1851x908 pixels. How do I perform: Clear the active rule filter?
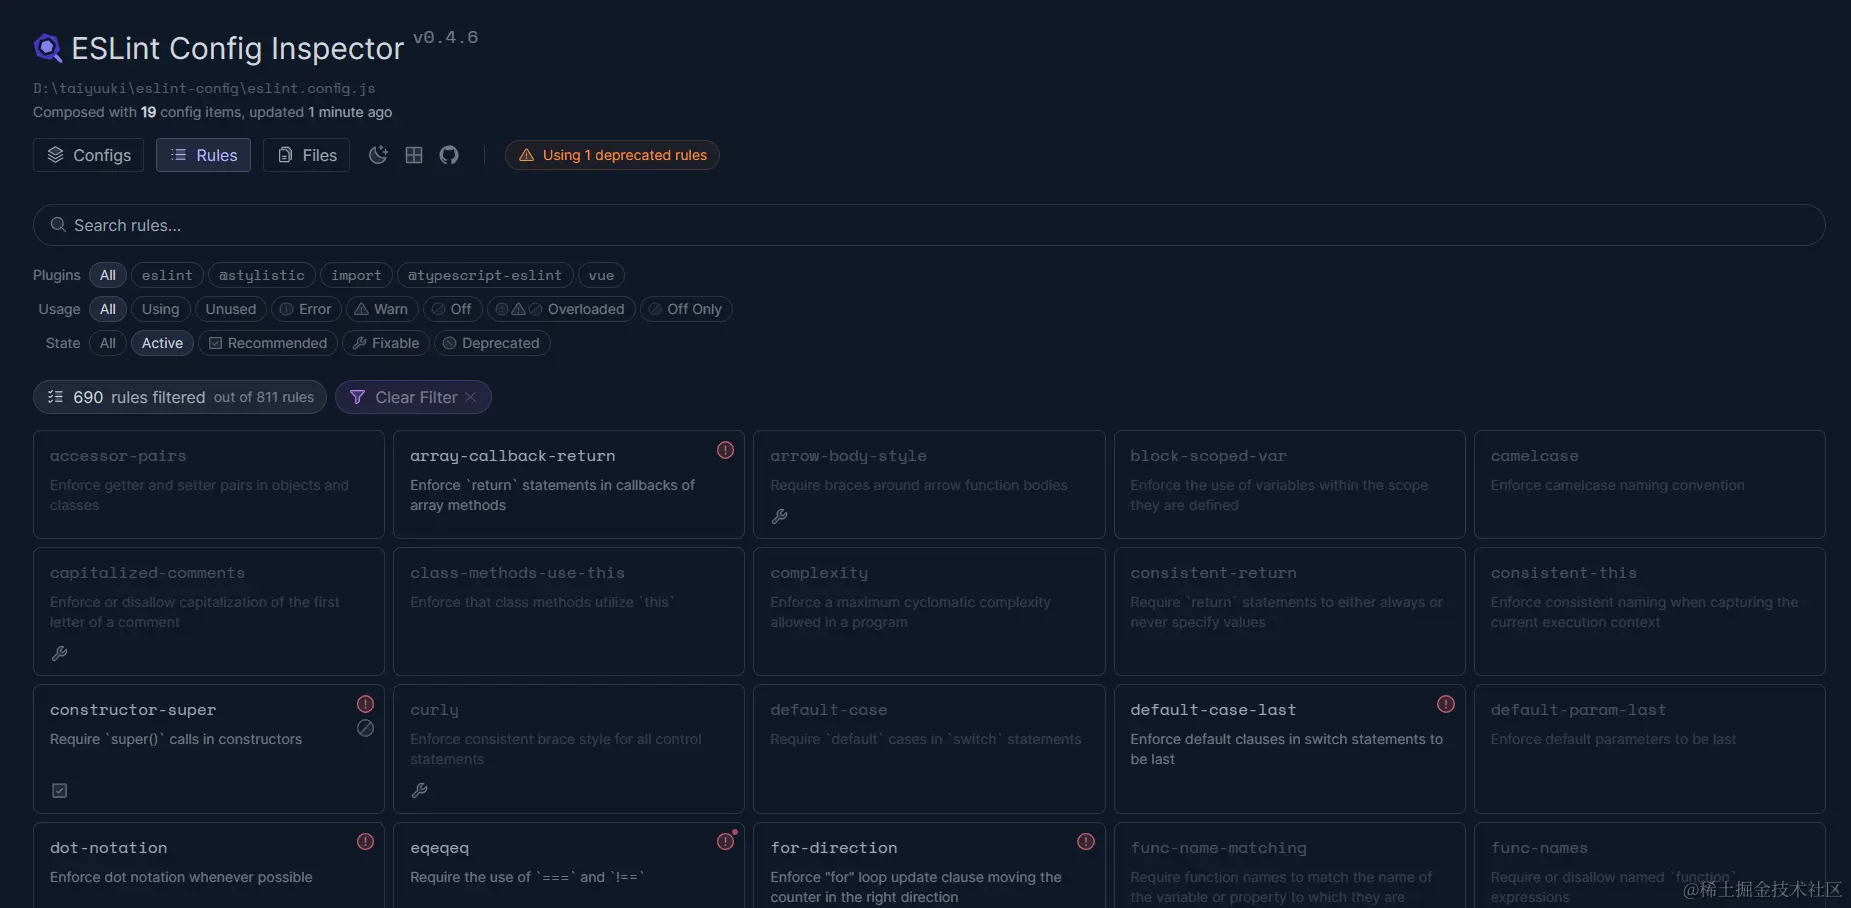pos(413,397)
